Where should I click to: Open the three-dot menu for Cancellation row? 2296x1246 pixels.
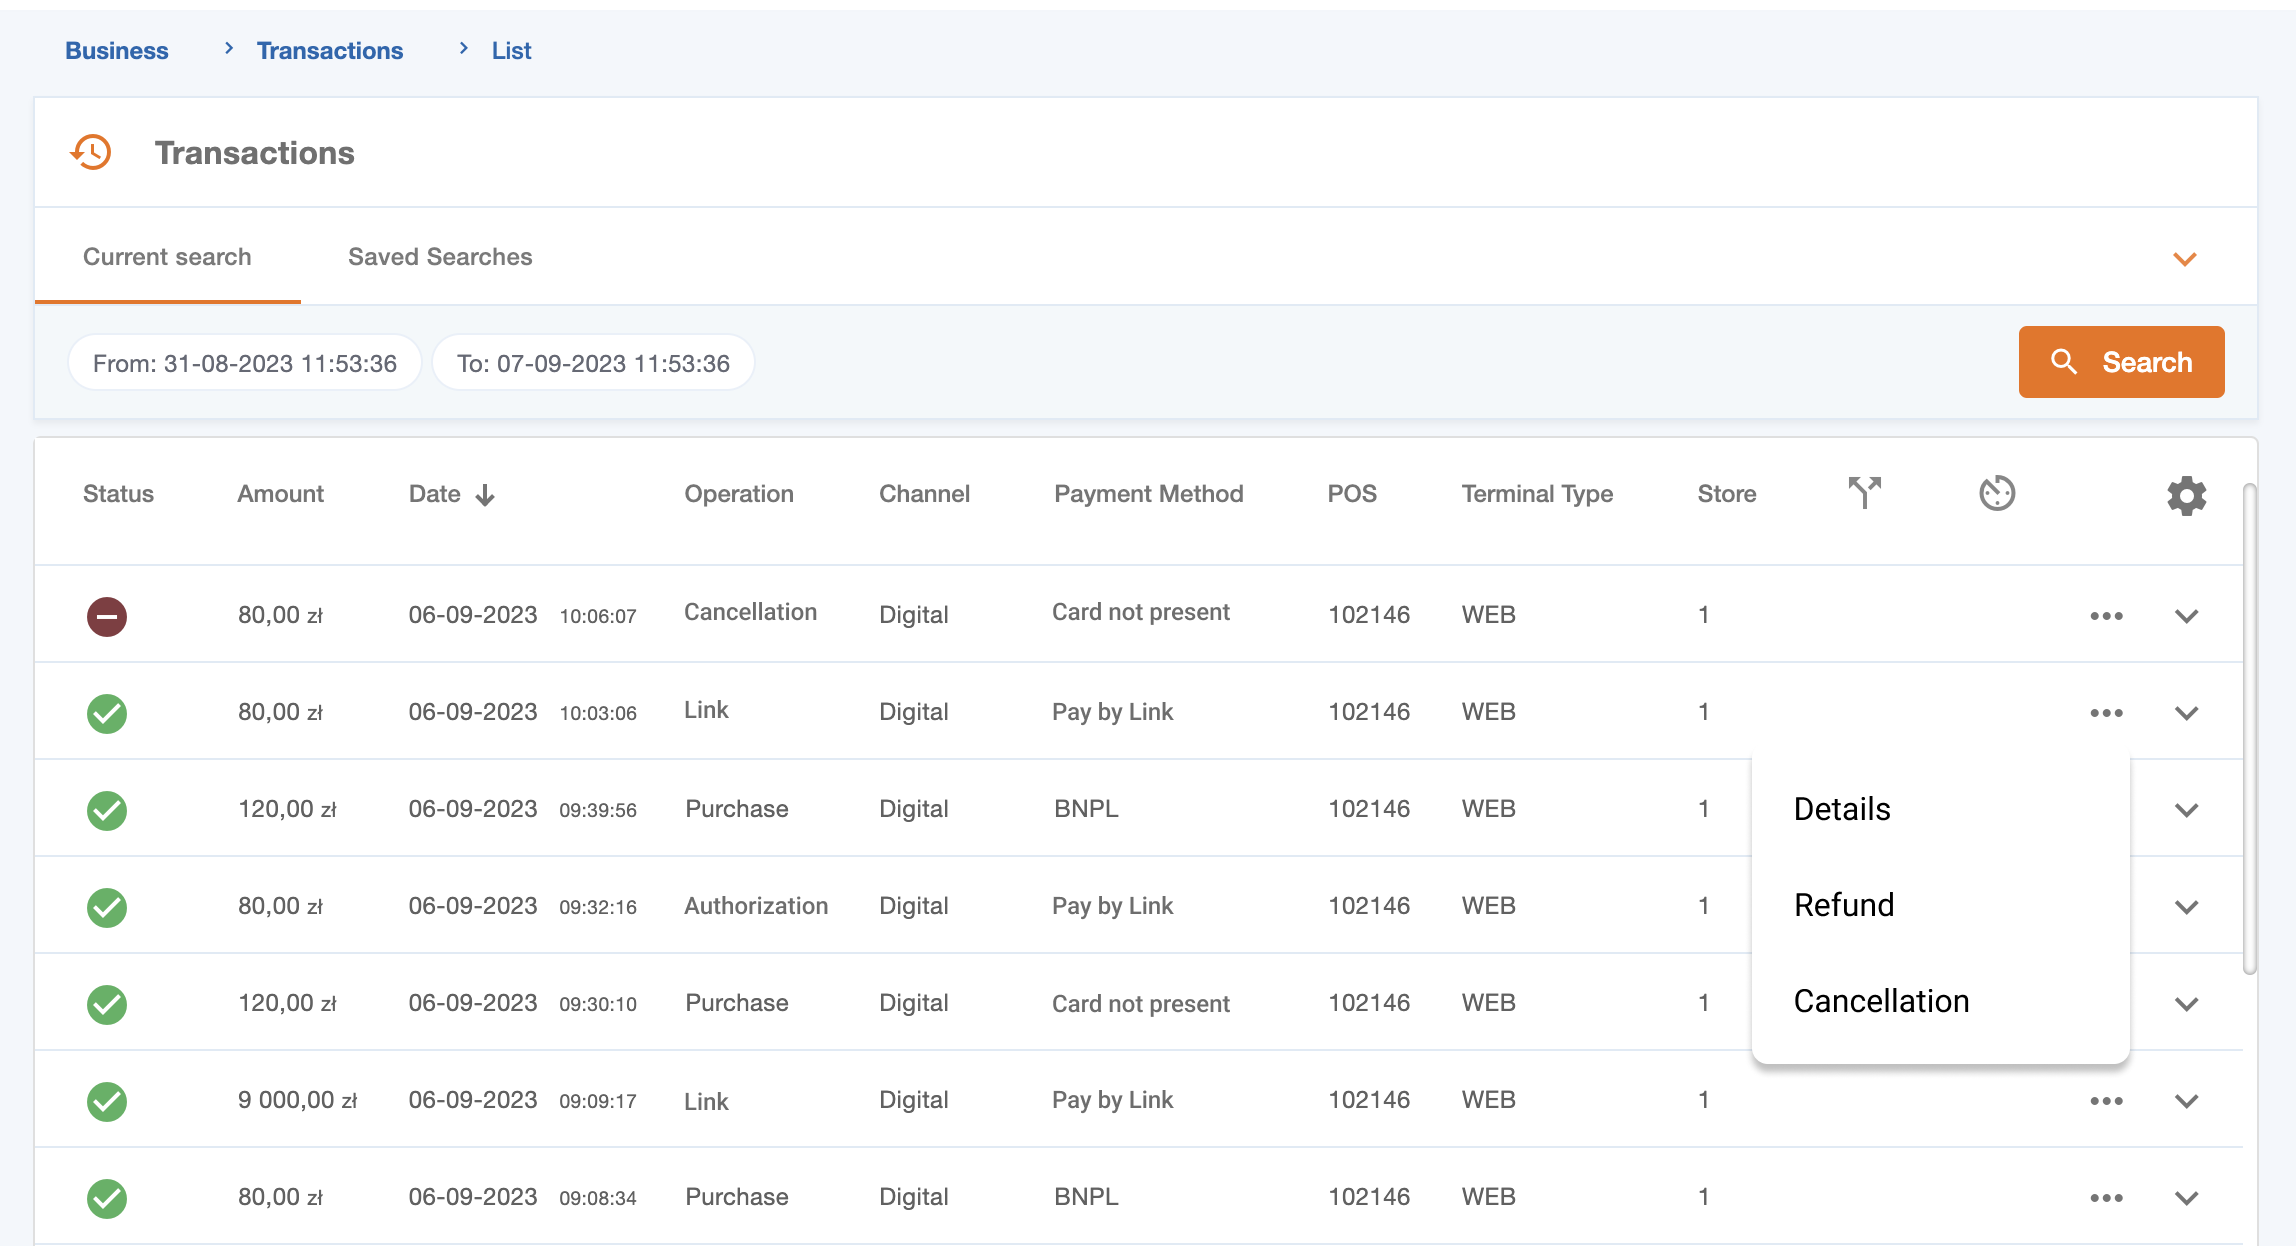pos(2106,616)
